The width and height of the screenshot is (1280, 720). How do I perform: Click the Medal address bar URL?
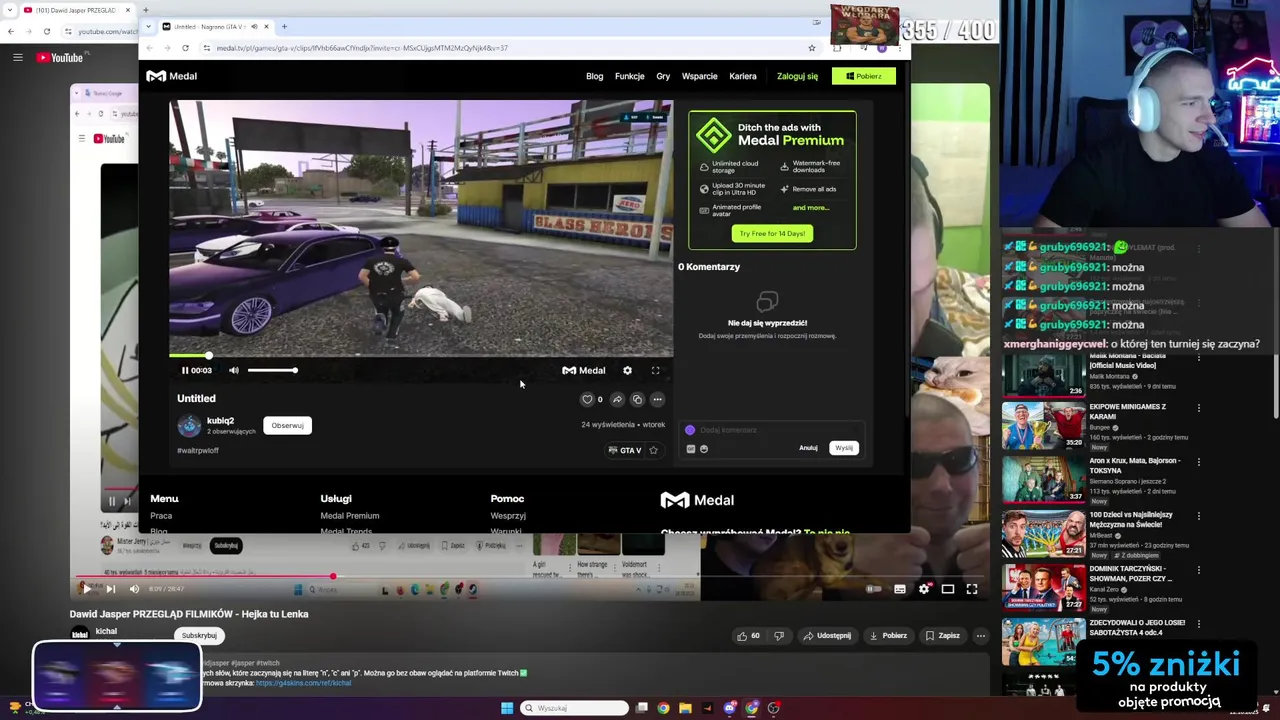362,48
